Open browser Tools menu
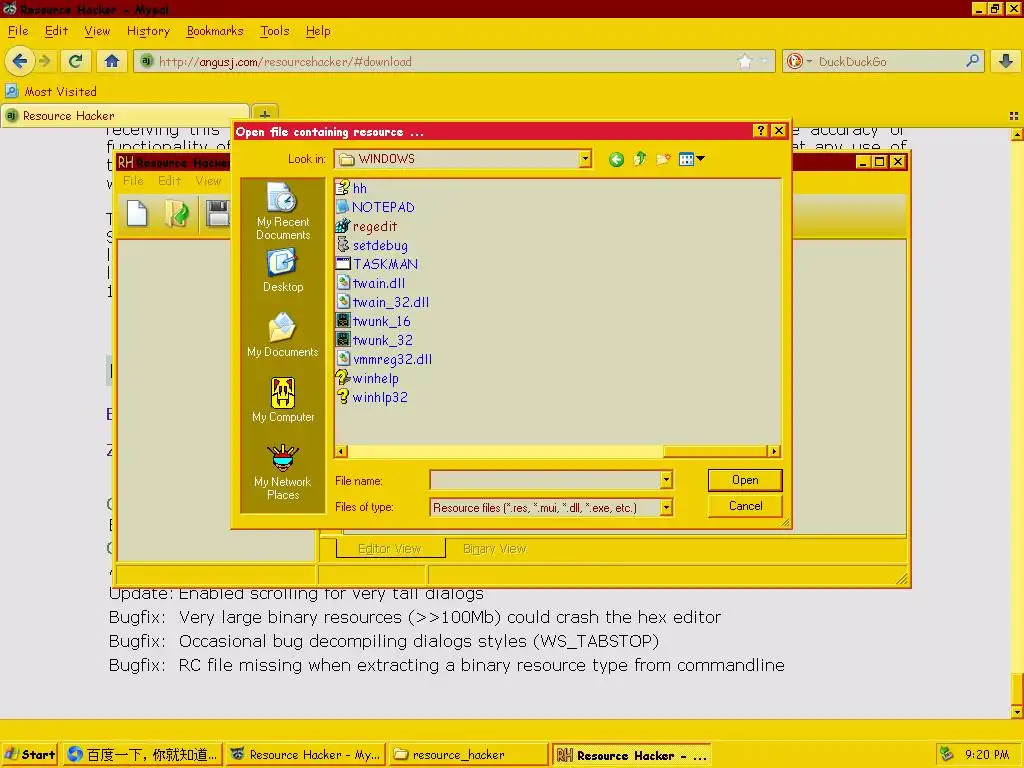Image resolution: width=1024 pixels, height=768 pixels. 274,31
